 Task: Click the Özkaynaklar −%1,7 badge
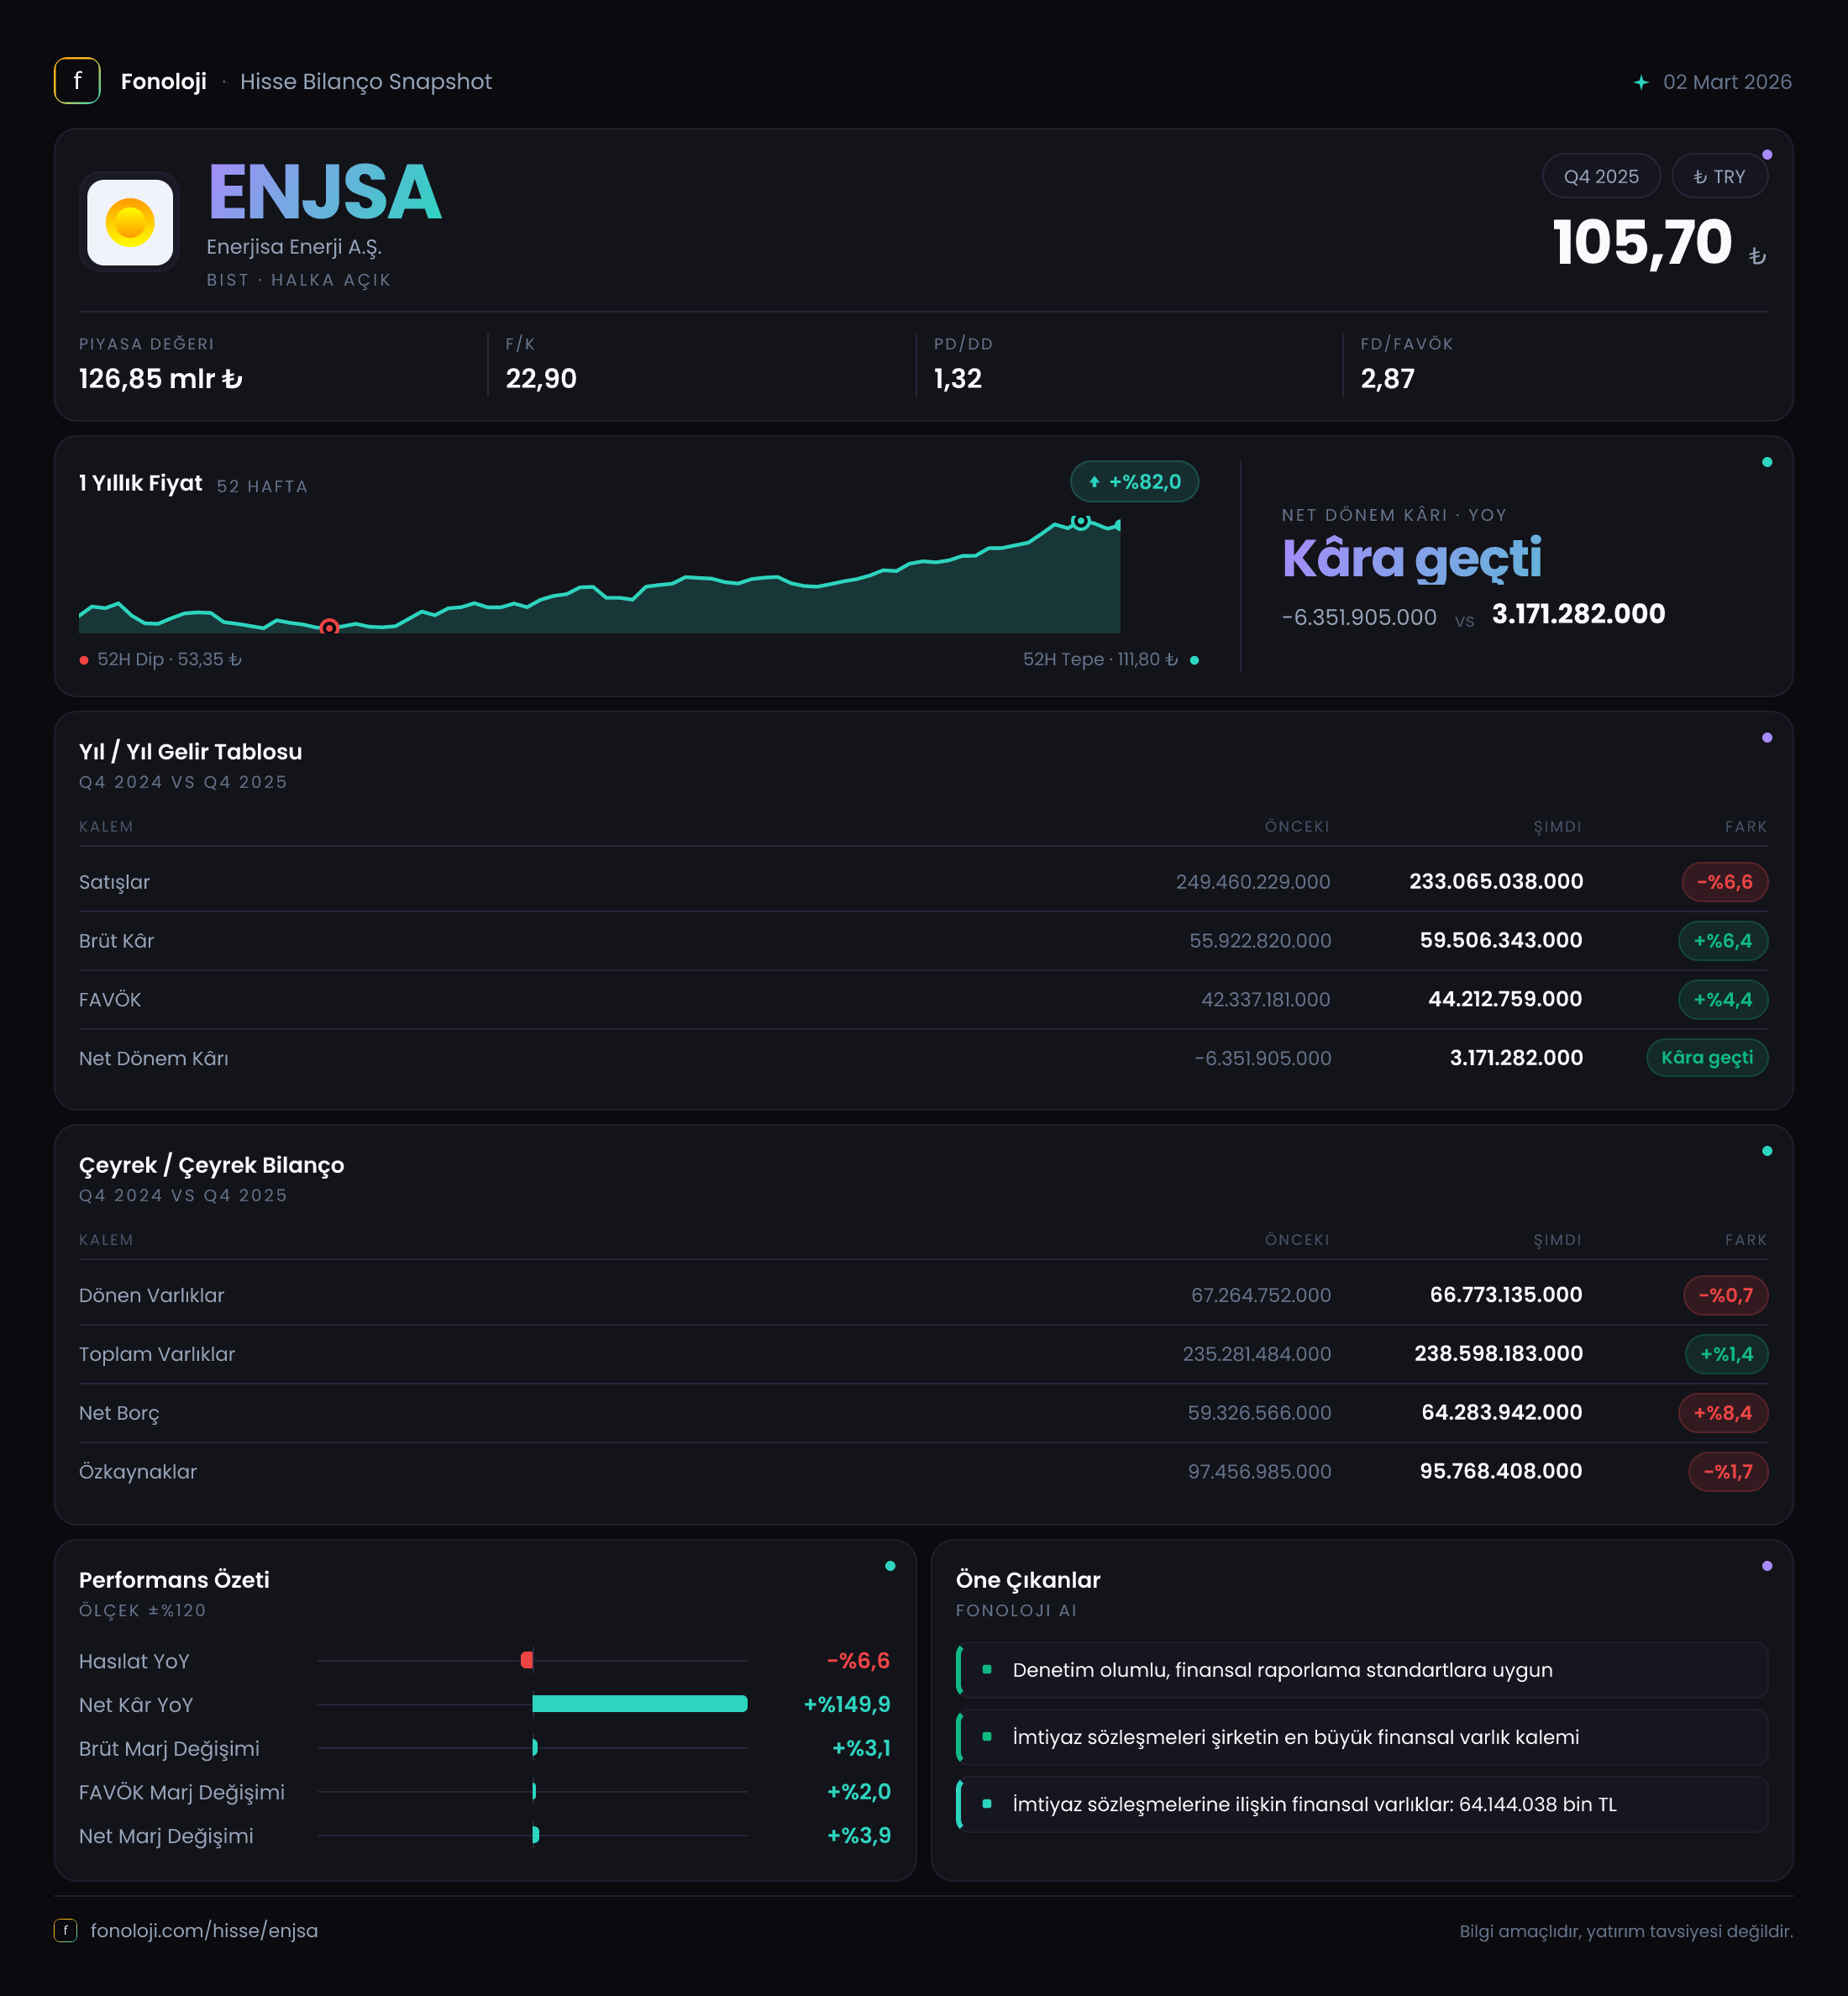pyautogui.click(x=1728, y=1472)
